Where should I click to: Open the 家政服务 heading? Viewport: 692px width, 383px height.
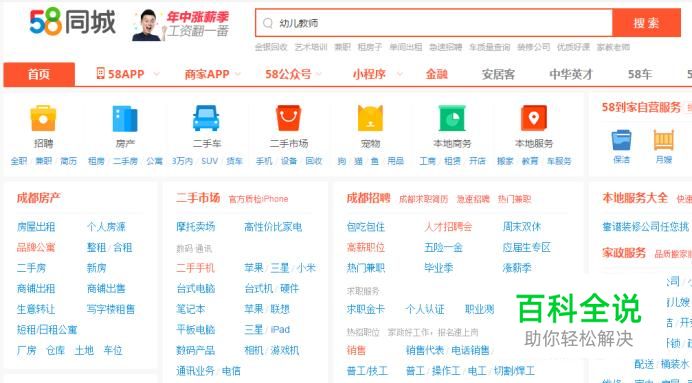[624, 253]
